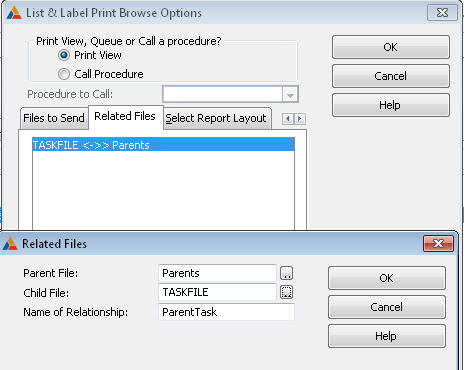The width and height of the screenshot is (464, 370).
Task: Click the List & Label title bar app icon
Action: tap(14, 13)
